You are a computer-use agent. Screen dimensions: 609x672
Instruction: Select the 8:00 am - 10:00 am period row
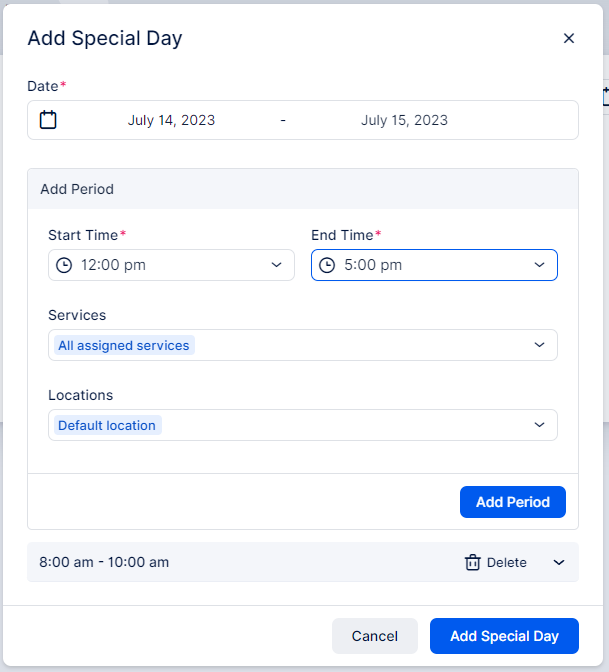click(303, 562)
